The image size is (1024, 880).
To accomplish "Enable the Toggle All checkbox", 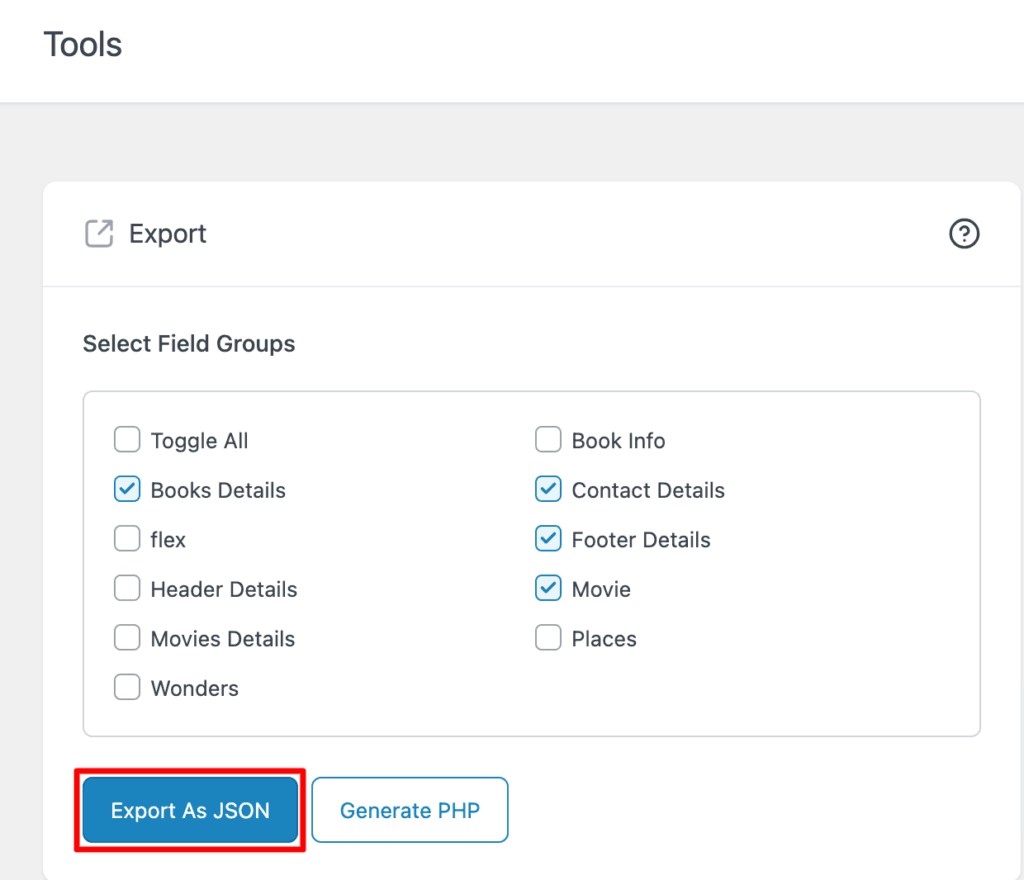I will pyautogui.click(x=127, y=439).
